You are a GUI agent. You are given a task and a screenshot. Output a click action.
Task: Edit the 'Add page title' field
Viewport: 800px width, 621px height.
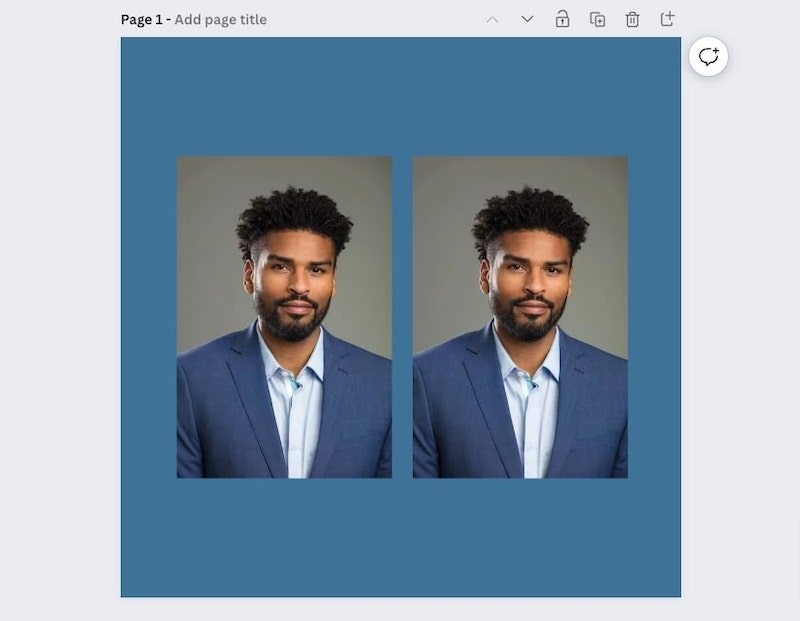[x=220, y=19]
